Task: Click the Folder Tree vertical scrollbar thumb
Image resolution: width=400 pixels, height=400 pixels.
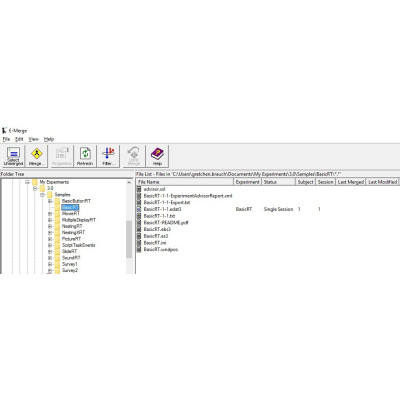Action: click(129, 239)
